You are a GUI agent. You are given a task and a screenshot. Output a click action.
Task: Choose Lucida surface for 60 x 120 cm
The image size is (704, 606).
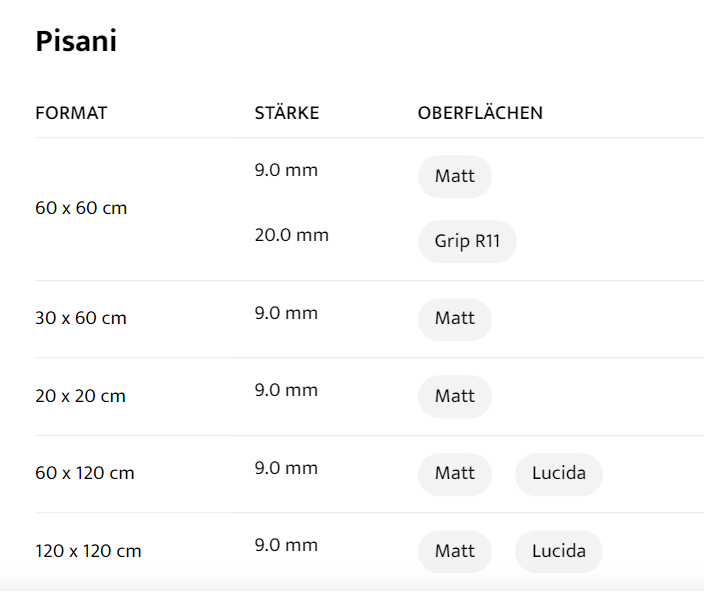tap(558, 473)
